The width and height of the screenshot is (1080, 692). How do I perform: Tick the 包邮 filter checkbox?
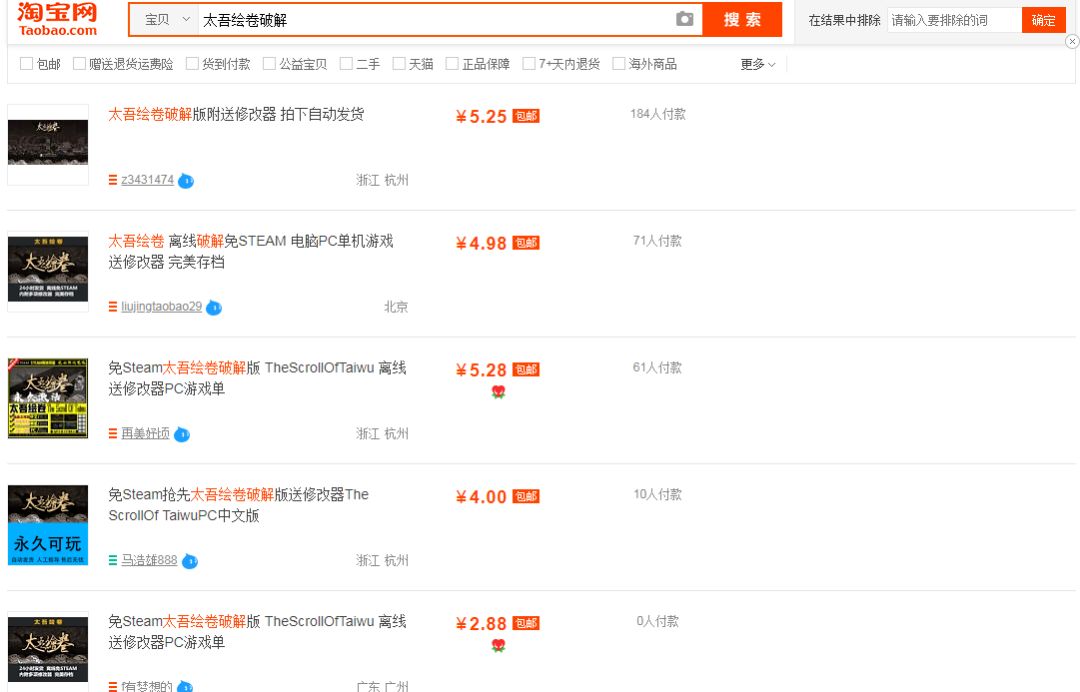pyautogui.click(x=27, y=63)
